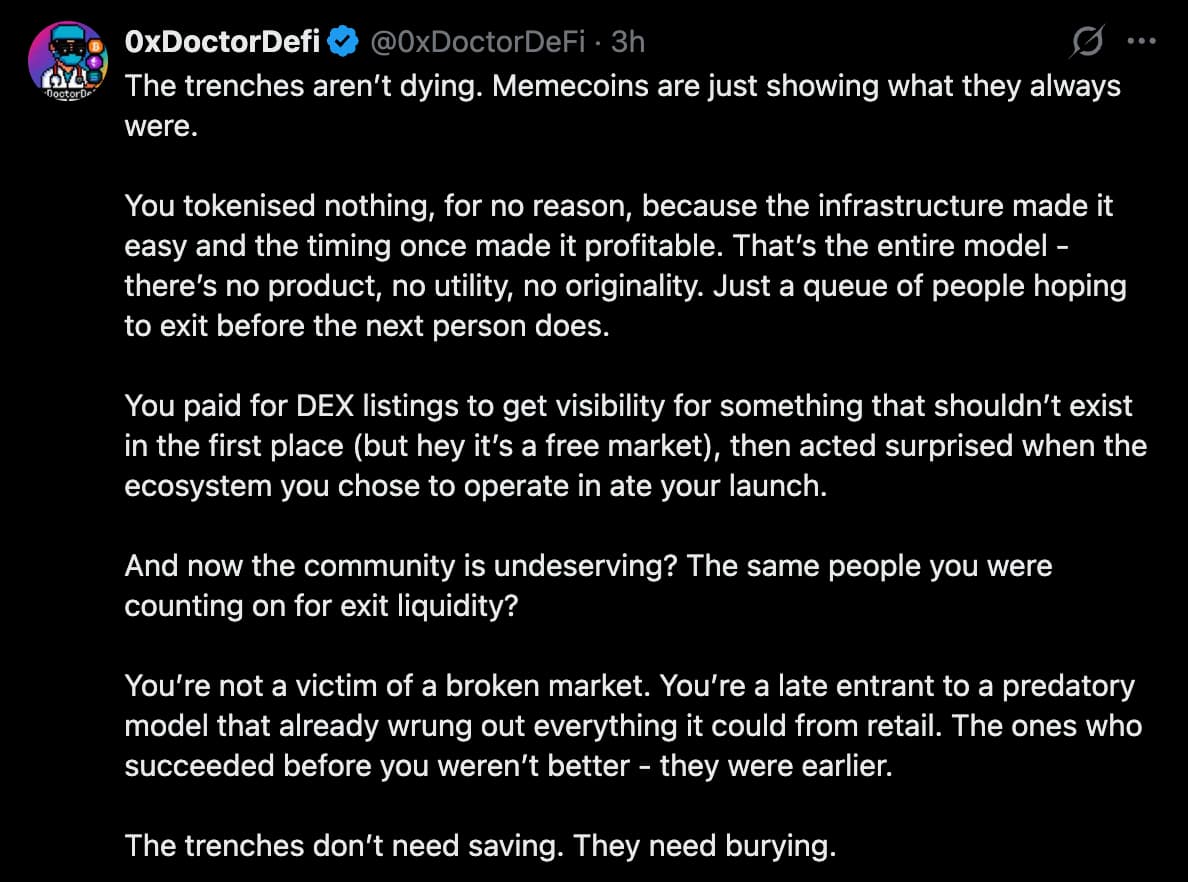Click the orange Bitcoin coin in the avatar

(x=97, y=47)
